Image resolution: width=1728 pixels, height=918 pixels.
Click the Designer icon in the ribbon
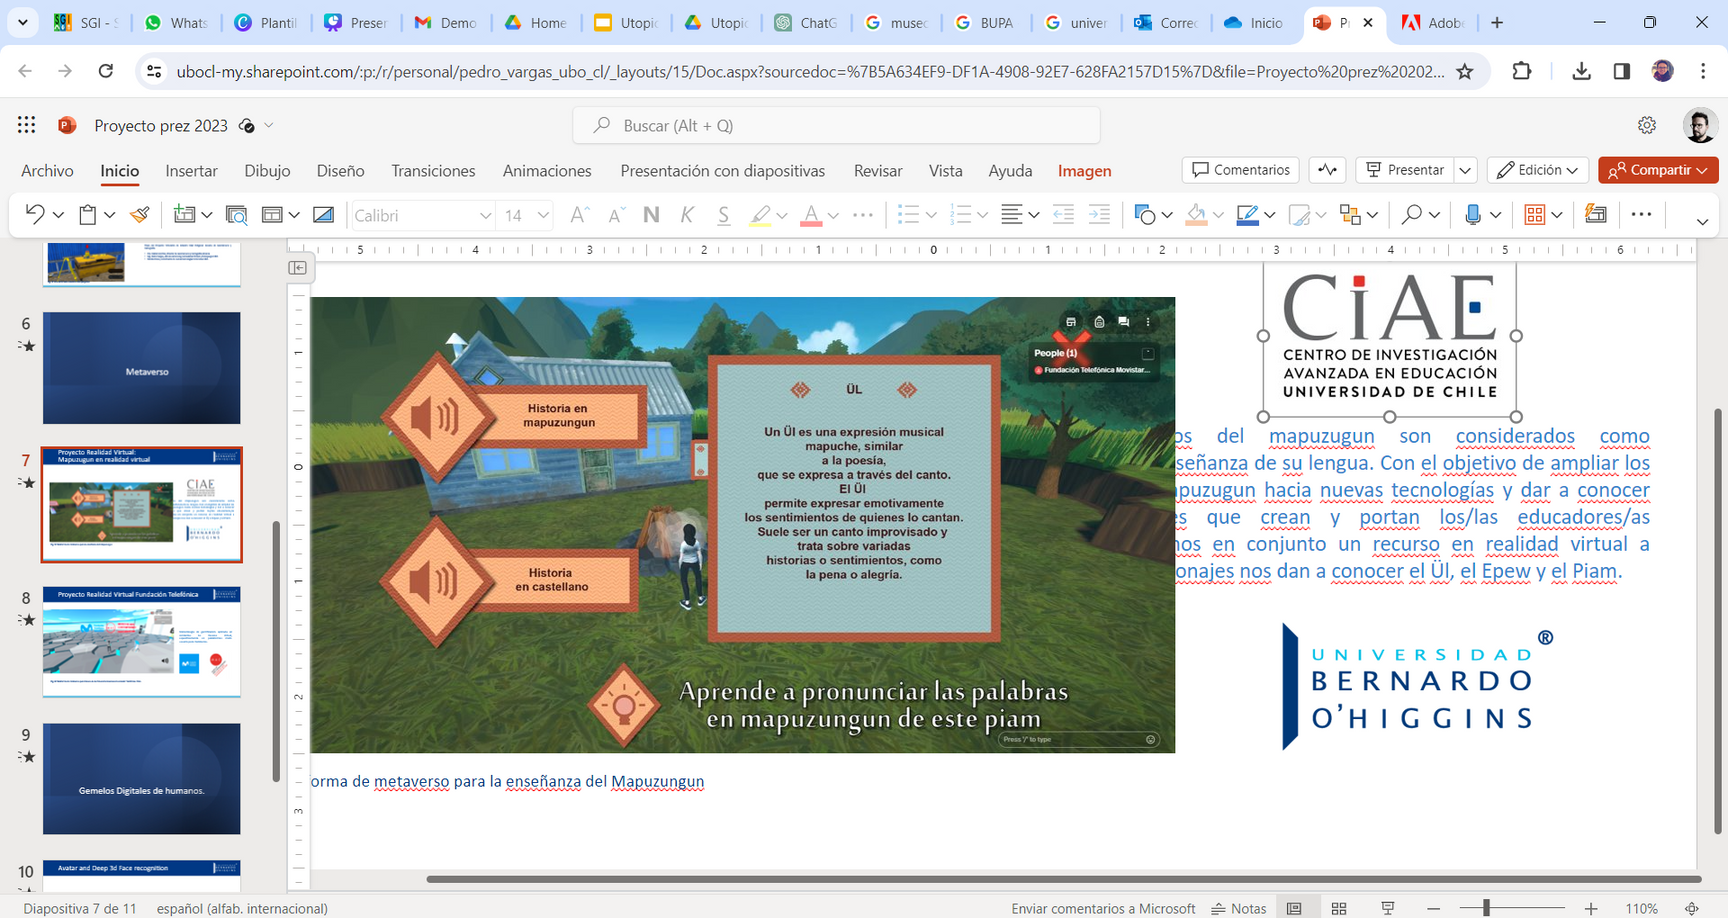point(1596,215)
